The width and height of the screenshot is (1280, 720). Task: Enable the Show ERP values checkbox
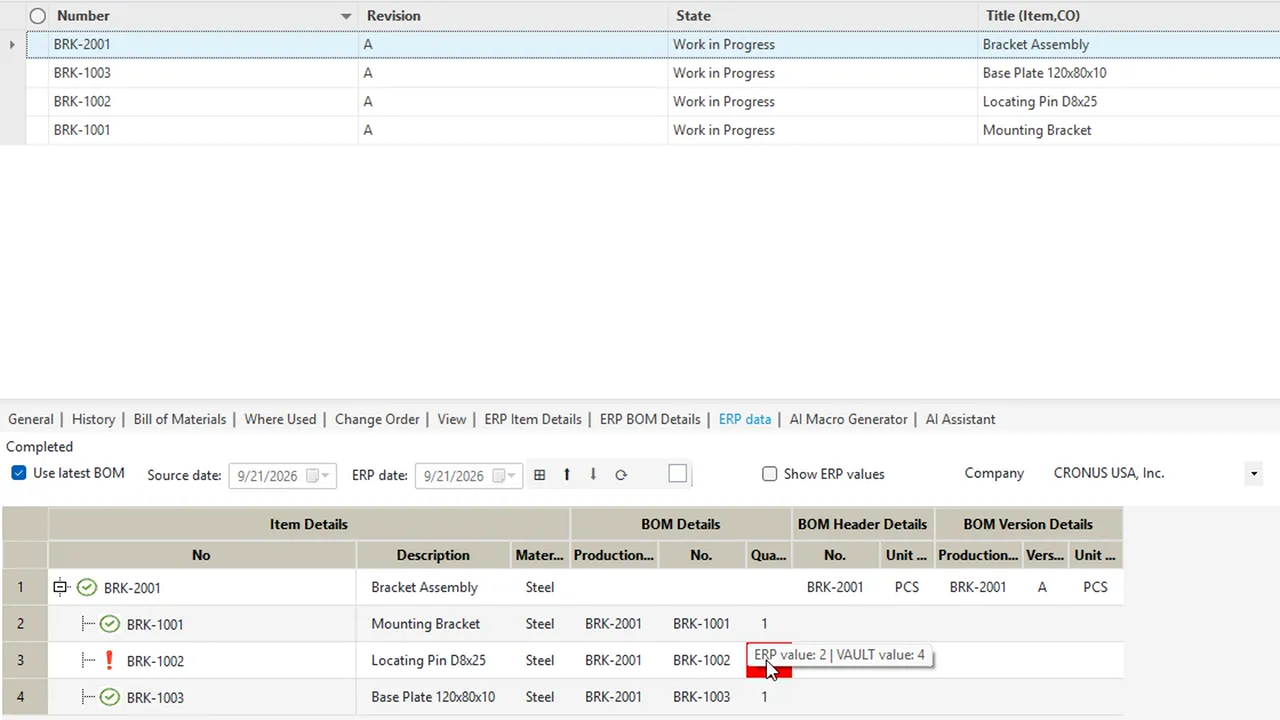click(769, 474)
